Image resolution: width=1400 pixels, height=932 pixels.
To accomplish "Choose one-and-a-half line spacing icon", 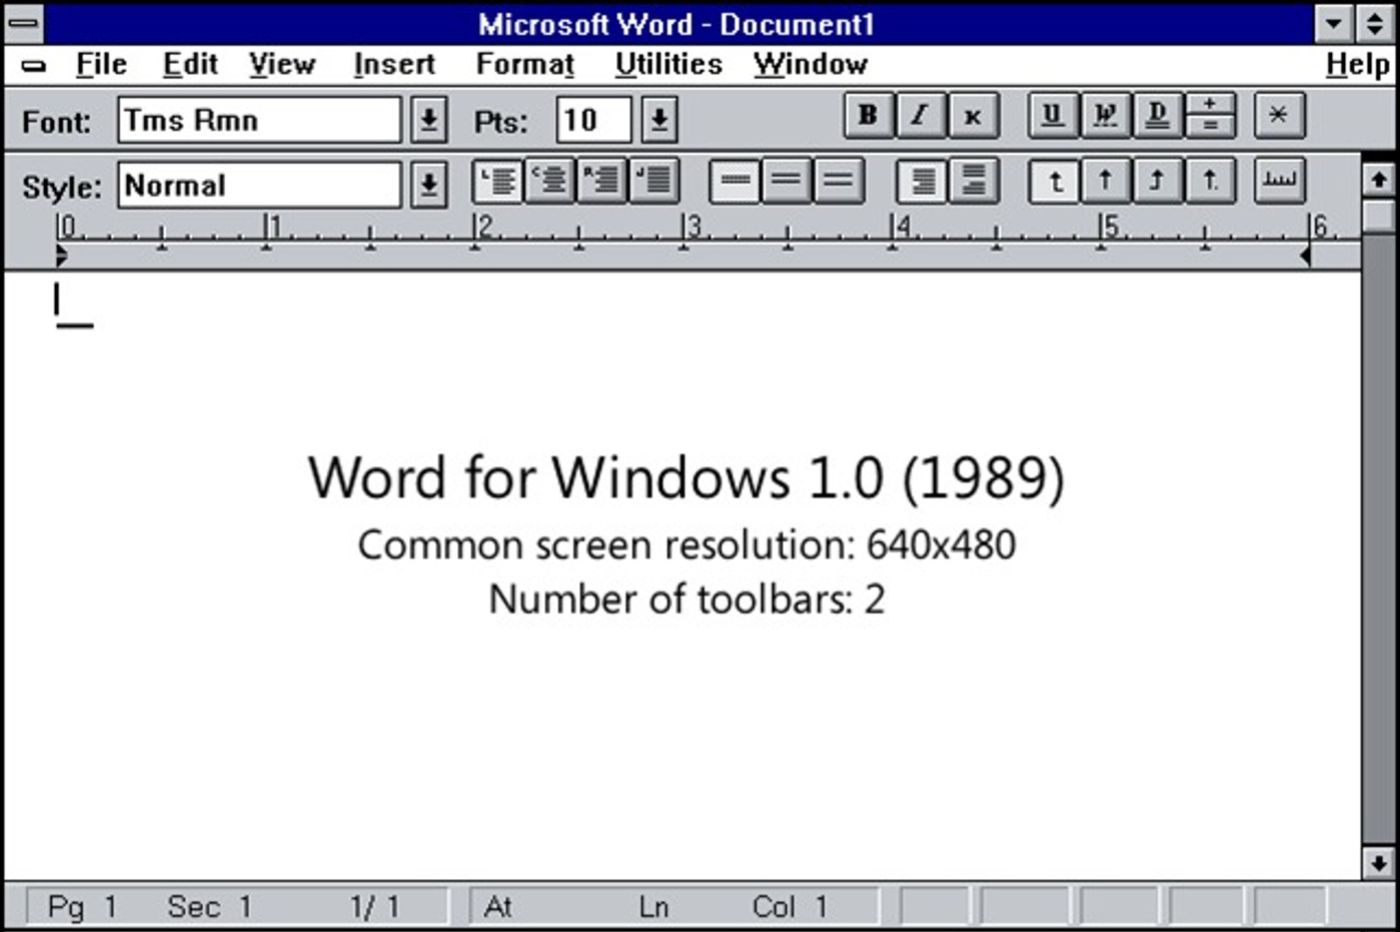I will click(x=787, y=182).
